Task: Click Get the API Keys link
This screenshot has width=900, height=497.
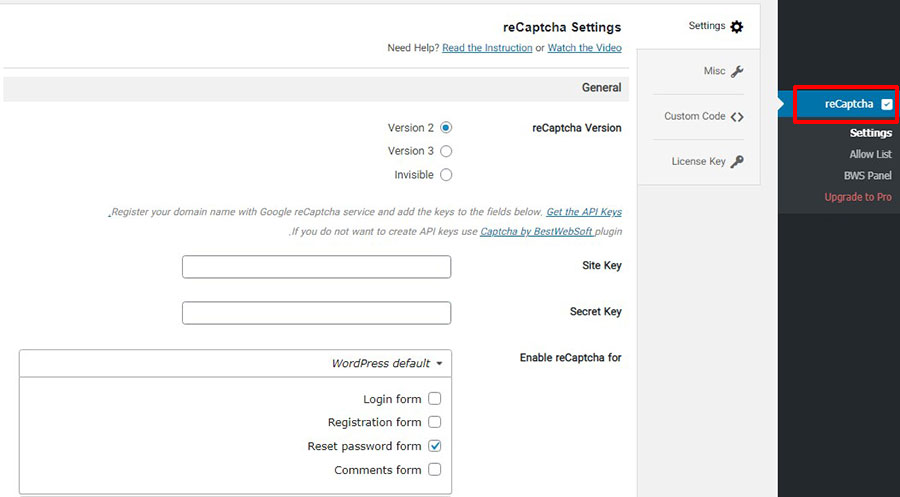Action: pos(584,212)
